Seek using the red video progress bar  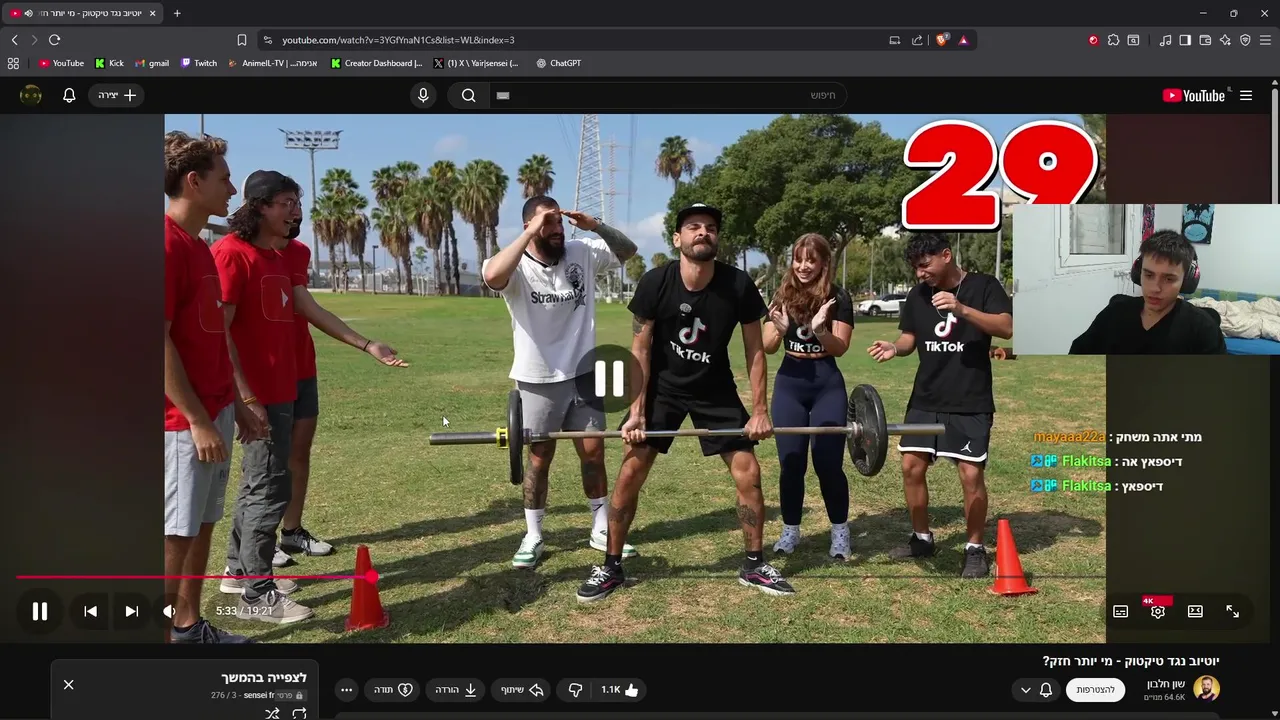(560, 577)
